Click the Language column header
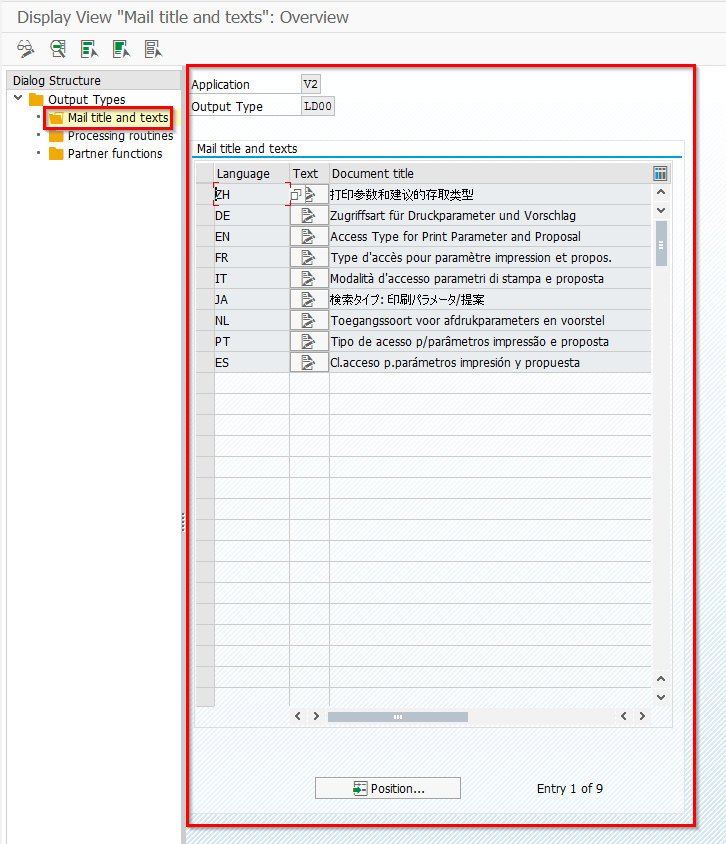726x844 pixels. [252, 173]
